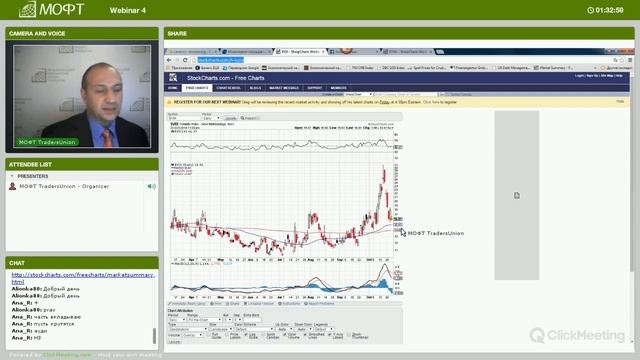
Task: Toggle the Log Scale checkbox
Action: click(245, 335)
